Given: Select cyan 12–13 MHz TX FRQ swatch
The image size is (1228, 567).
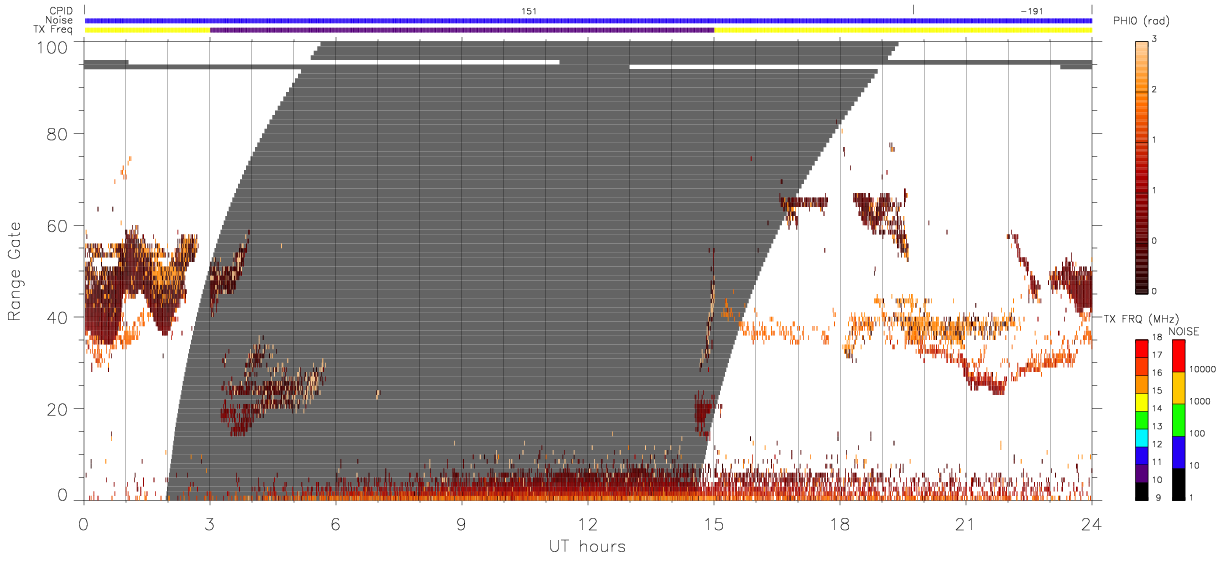Looking at the screenshot, I should pyautogui.click(x=1141, y=437).
